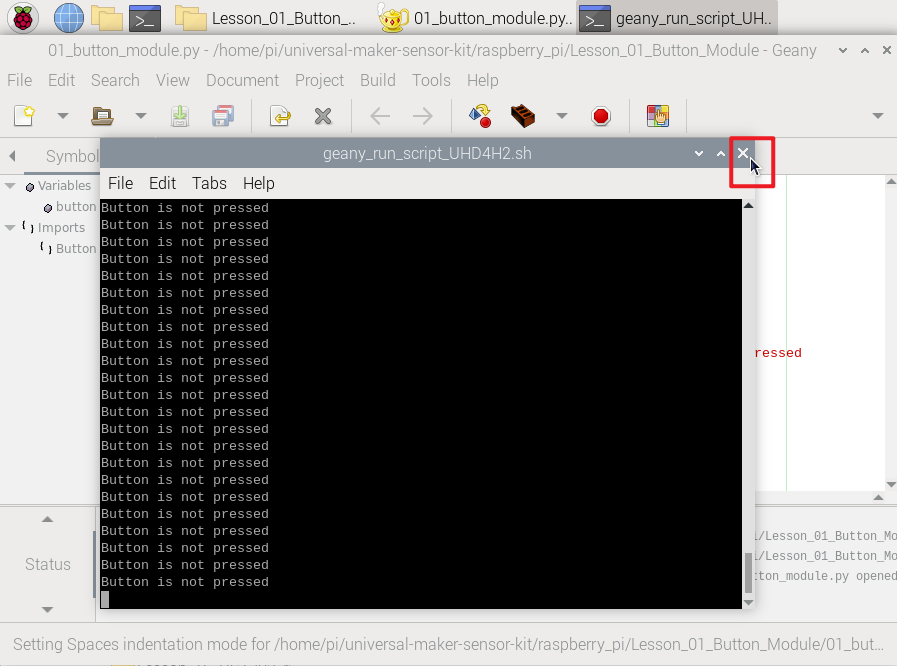The width and height of the screenshot is (897, 666).
Task: Close current file with X toolbar icon
Action: click(x=323, y=116)
